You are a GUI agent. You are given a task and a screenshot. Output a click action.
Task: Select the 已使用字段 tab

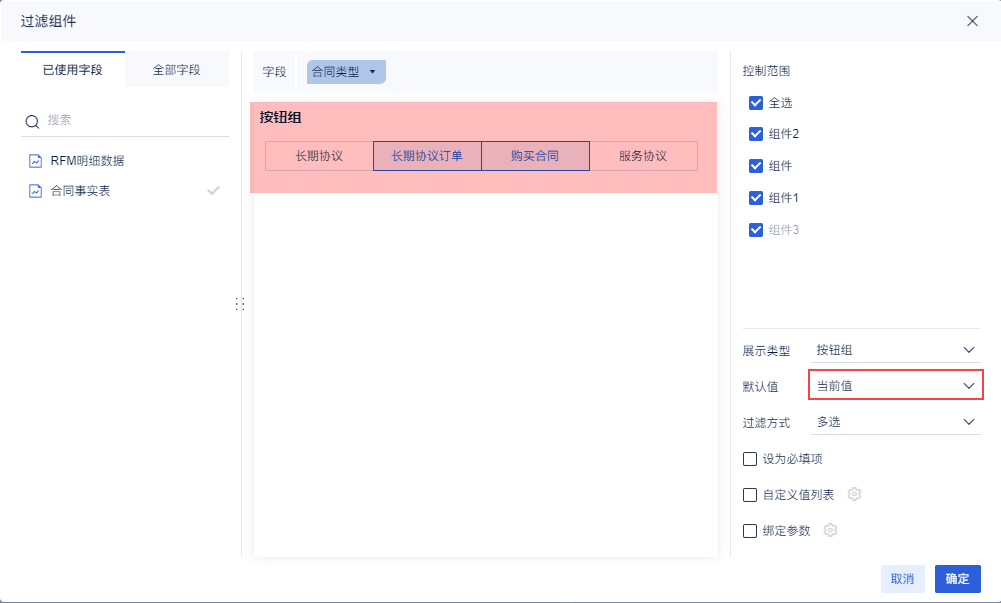tap(72, 70)
